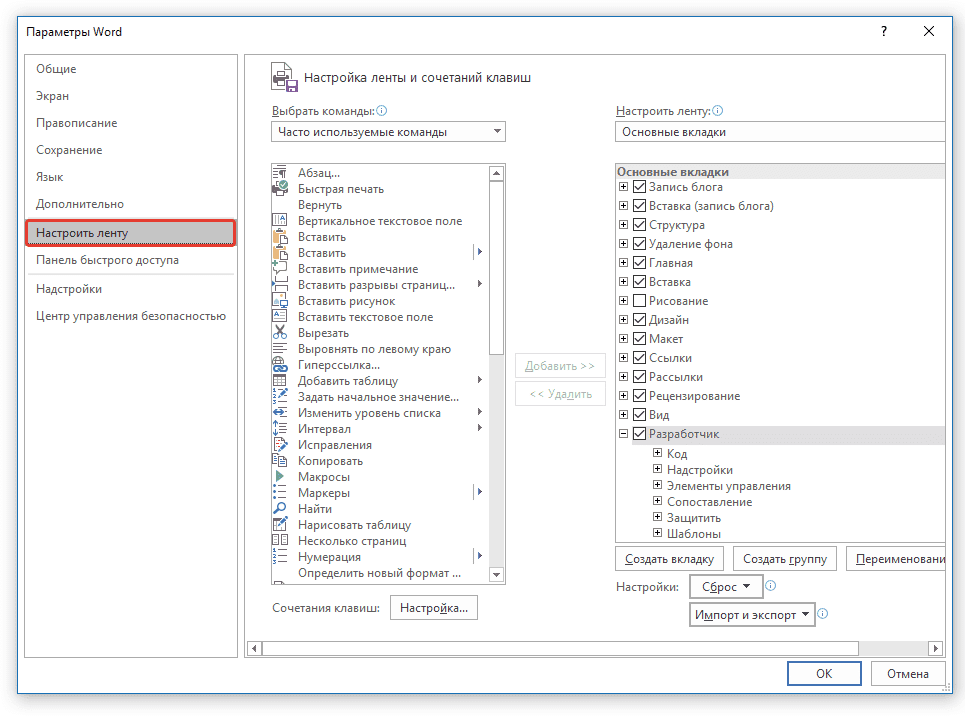This screenshot has height=716, width=965.
Task: Uncheck the Разработчик tab checkbox
Action: coord(640,434)
